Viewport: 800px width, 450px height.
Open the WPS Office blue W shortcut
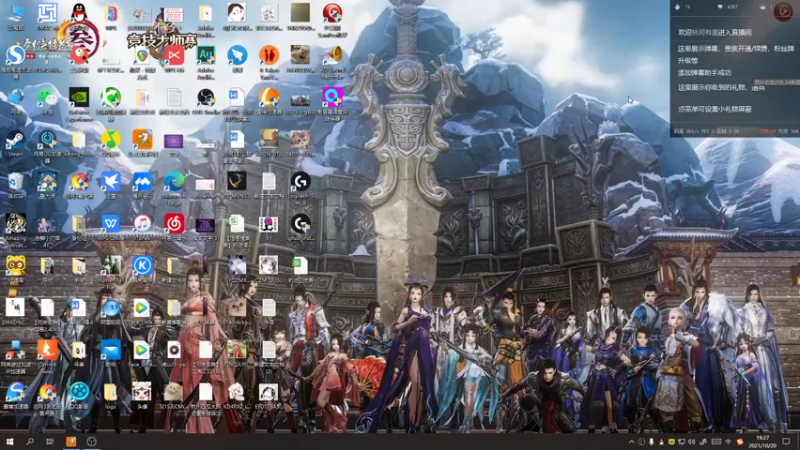pyautogui.click(x=111, y=224)
